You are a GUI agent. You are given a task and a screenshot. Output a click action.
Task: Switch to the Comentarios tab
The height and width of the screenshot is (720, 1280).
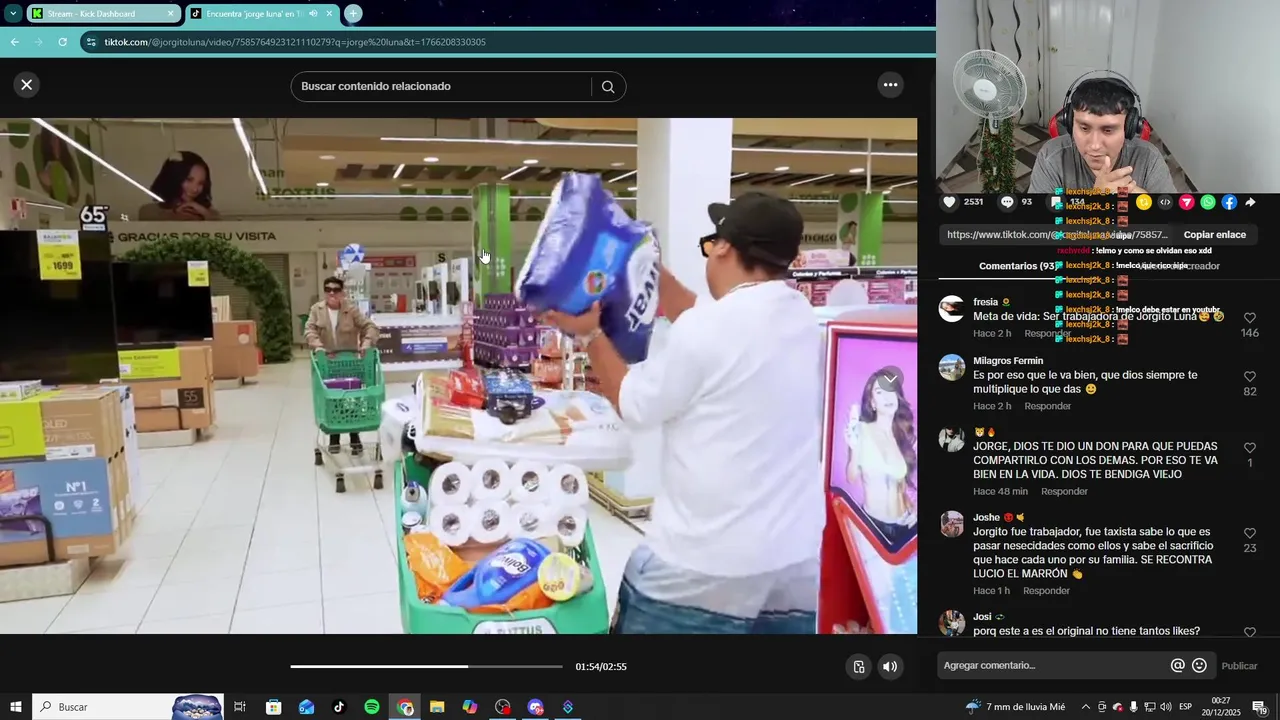click(1018, 266)
